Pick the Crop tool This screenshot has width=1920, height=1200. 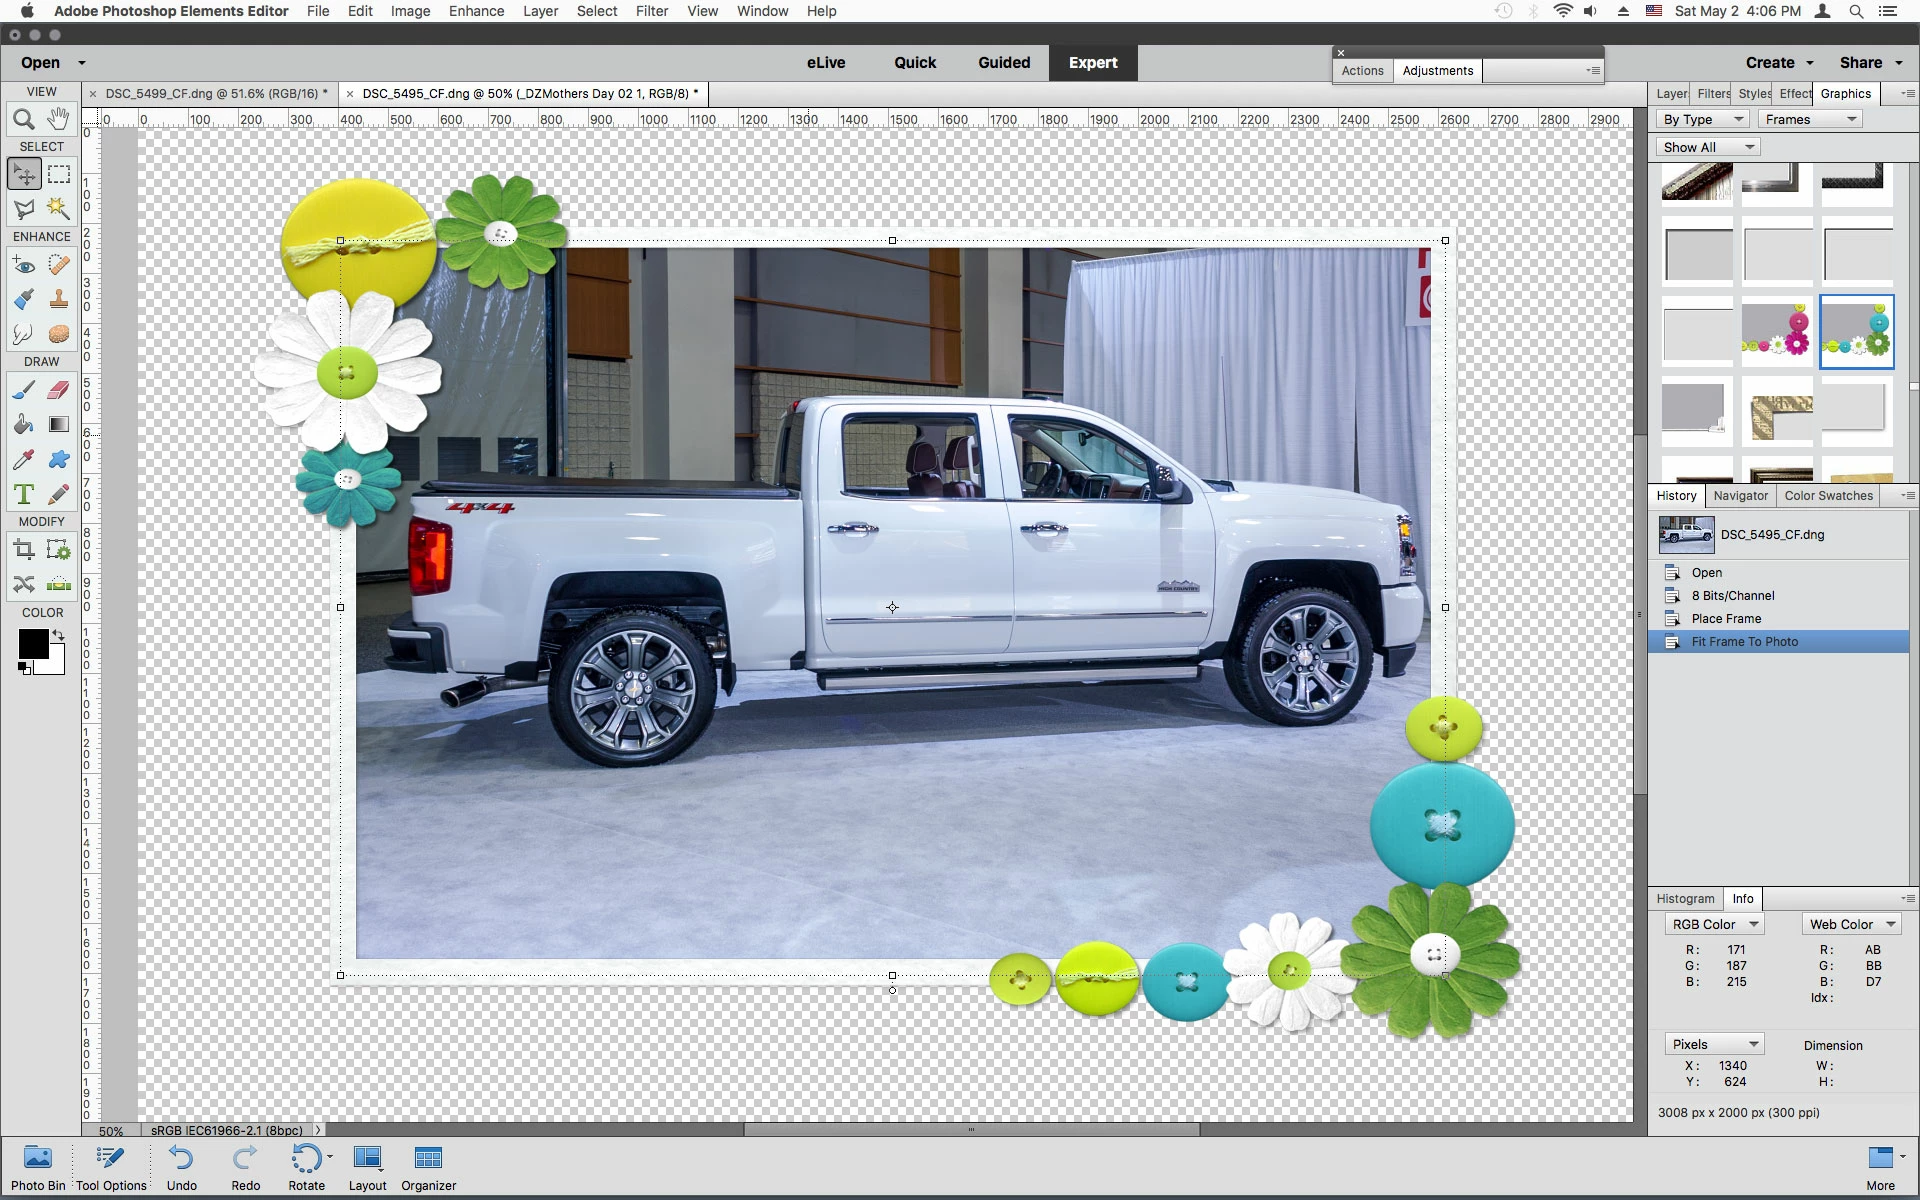point(24,549)
